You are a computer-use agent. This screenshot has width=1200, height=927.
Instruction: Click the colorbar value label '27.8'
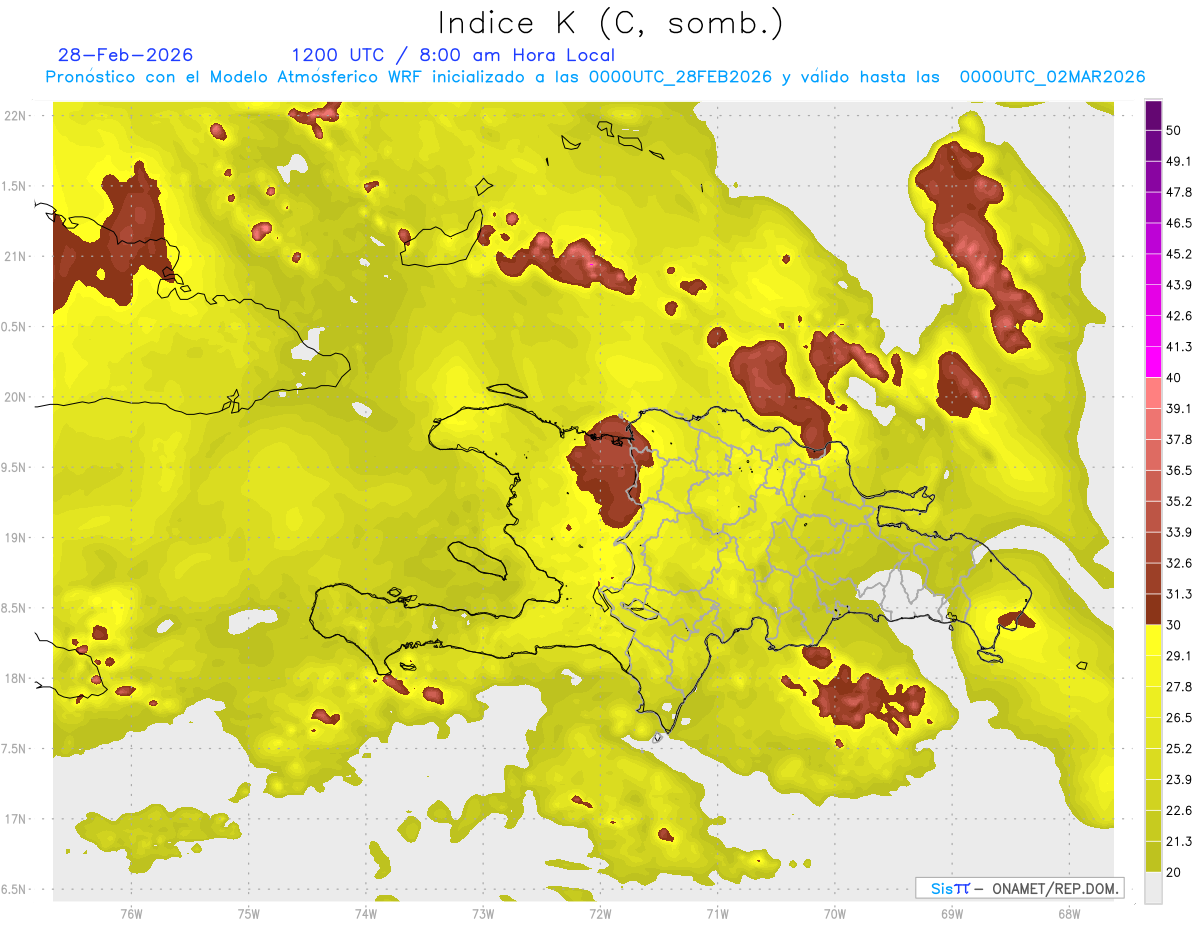click(1179, 686)
